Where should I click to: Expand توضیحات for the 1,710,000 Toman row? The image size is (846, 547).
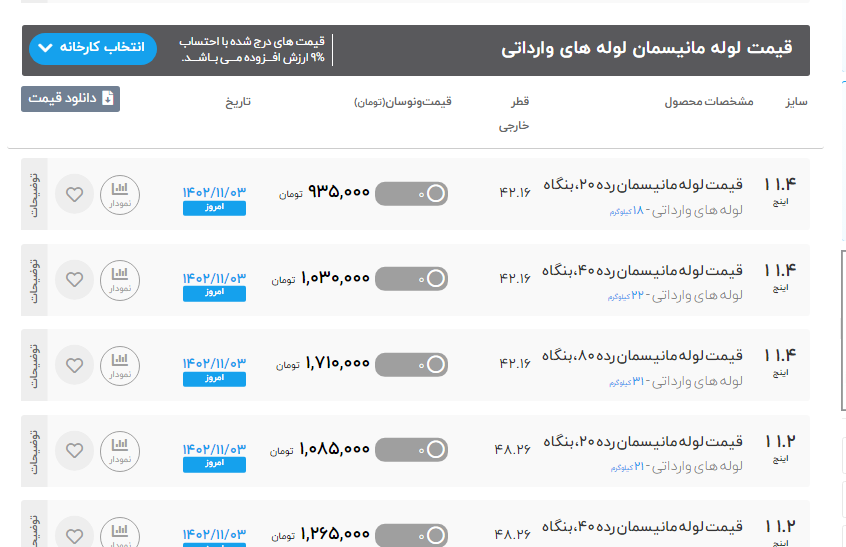(34, 364)
